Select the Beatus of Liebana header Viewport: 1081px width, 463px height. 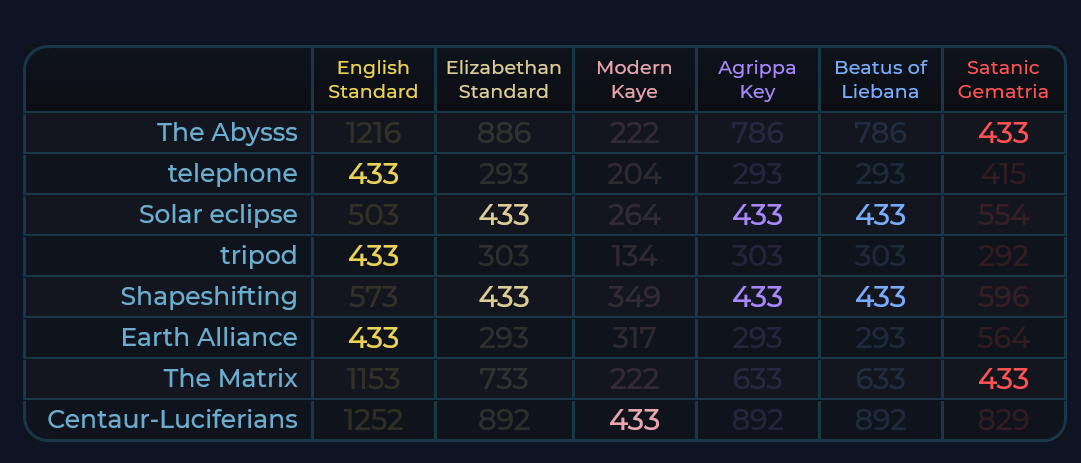881,80
